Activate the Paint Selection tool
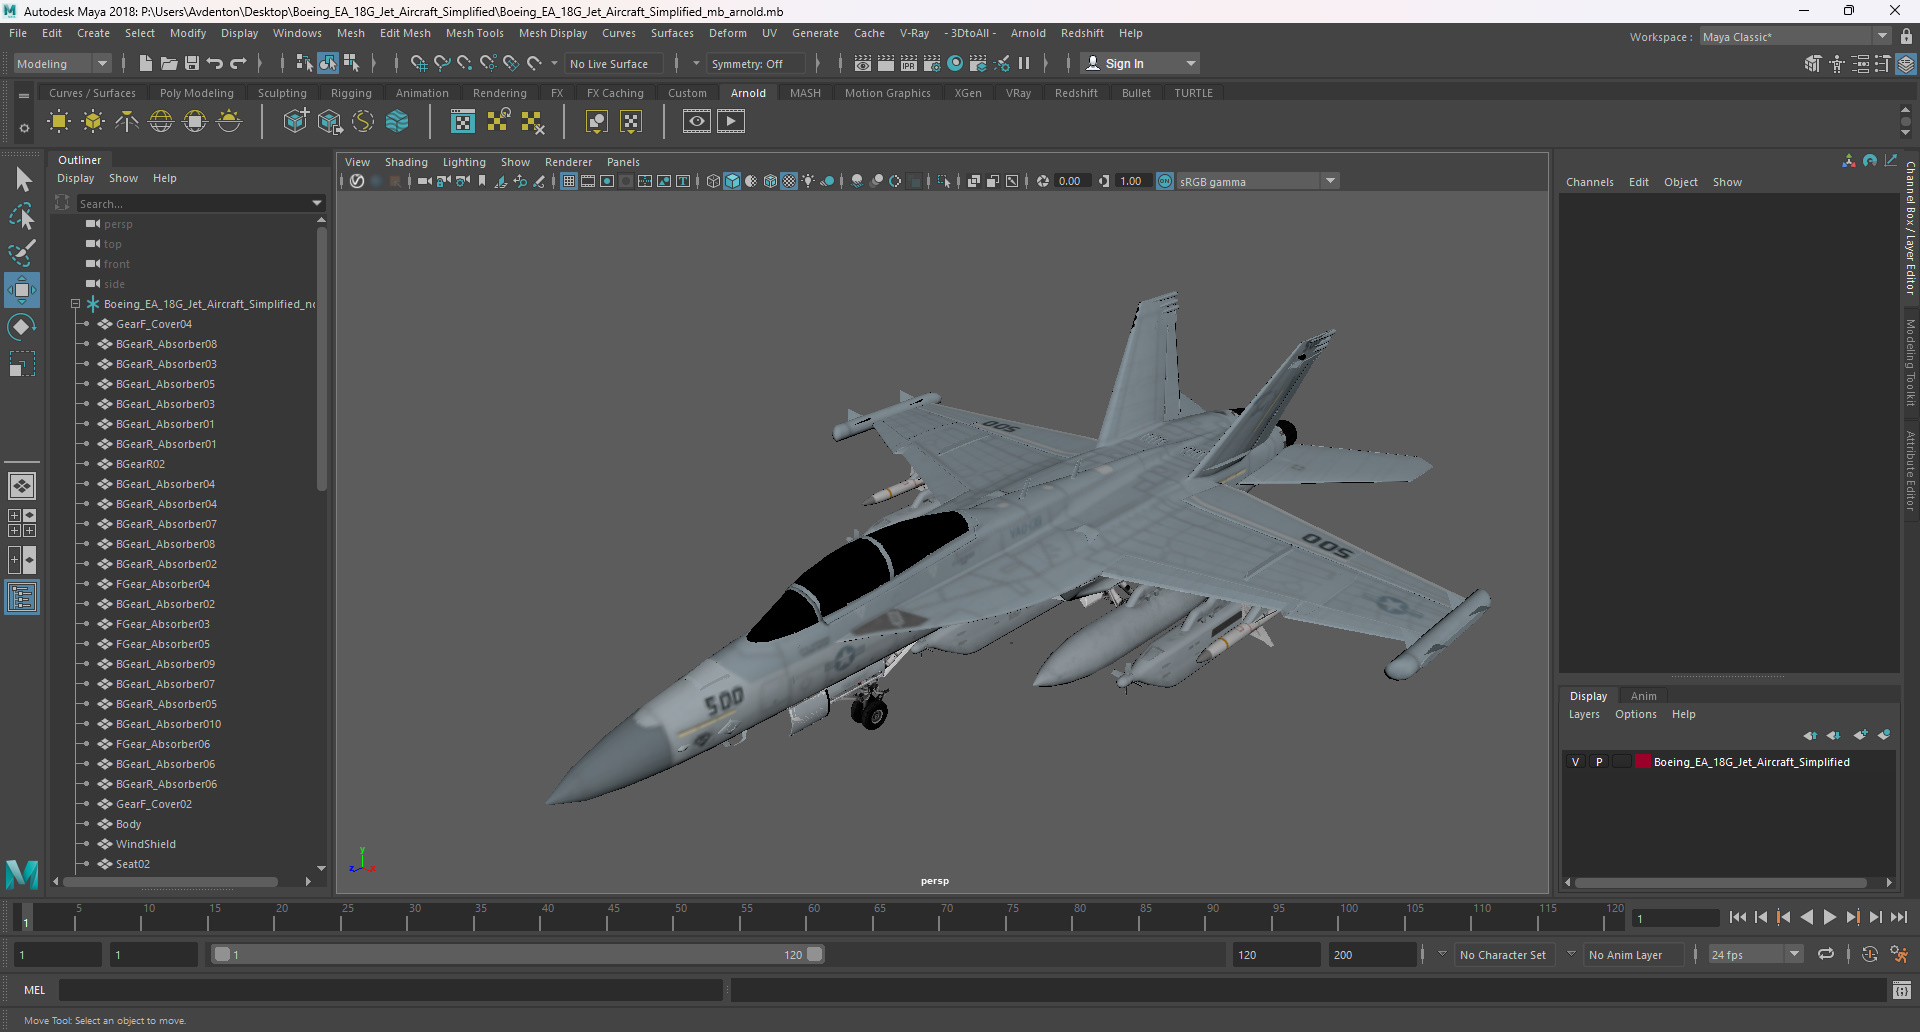The image size is (1920, 1032). click(22, 252)
